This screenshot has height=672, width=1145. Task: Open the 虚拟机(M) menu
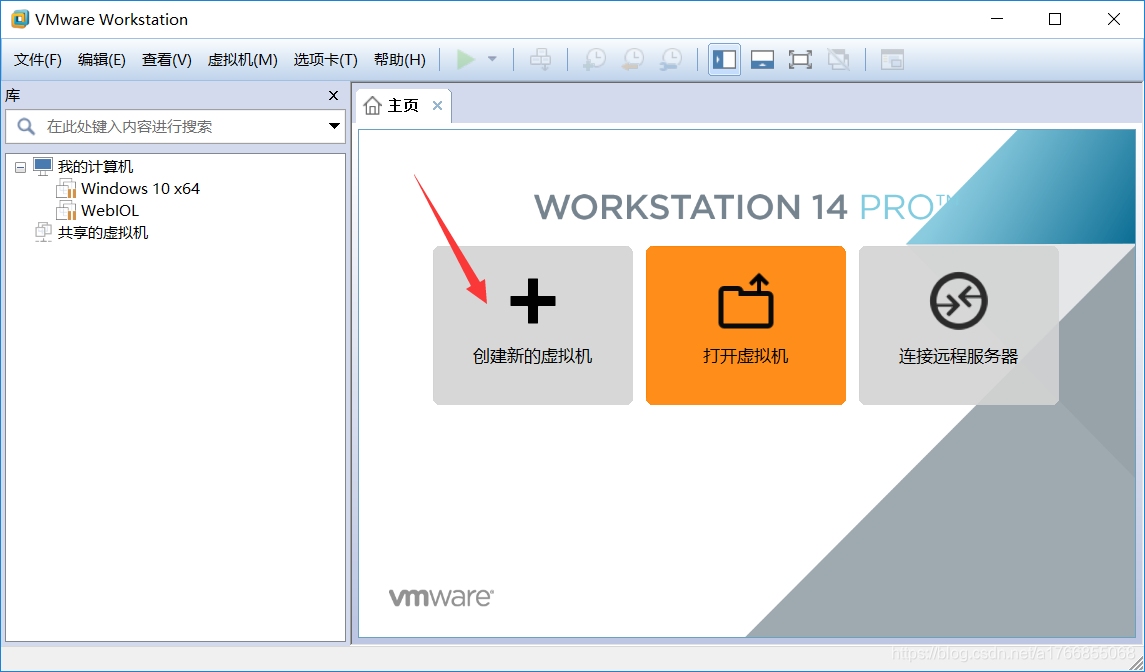(242, 60)
